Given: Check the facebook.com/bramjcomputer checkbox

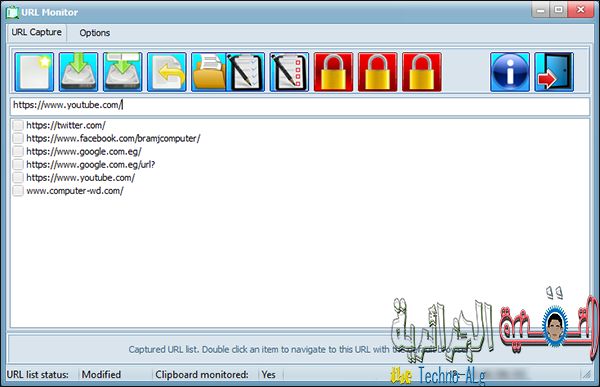Looking at the screenshot, I should coord(18,138).
